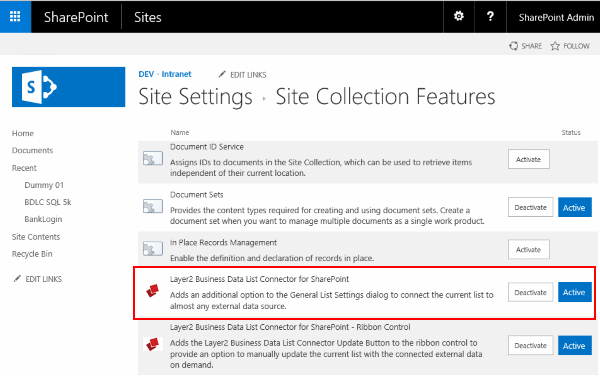The width and height of the screenshot is (600, 376).
Task: Open the settings gear menu
Action: tap(458, 16)
